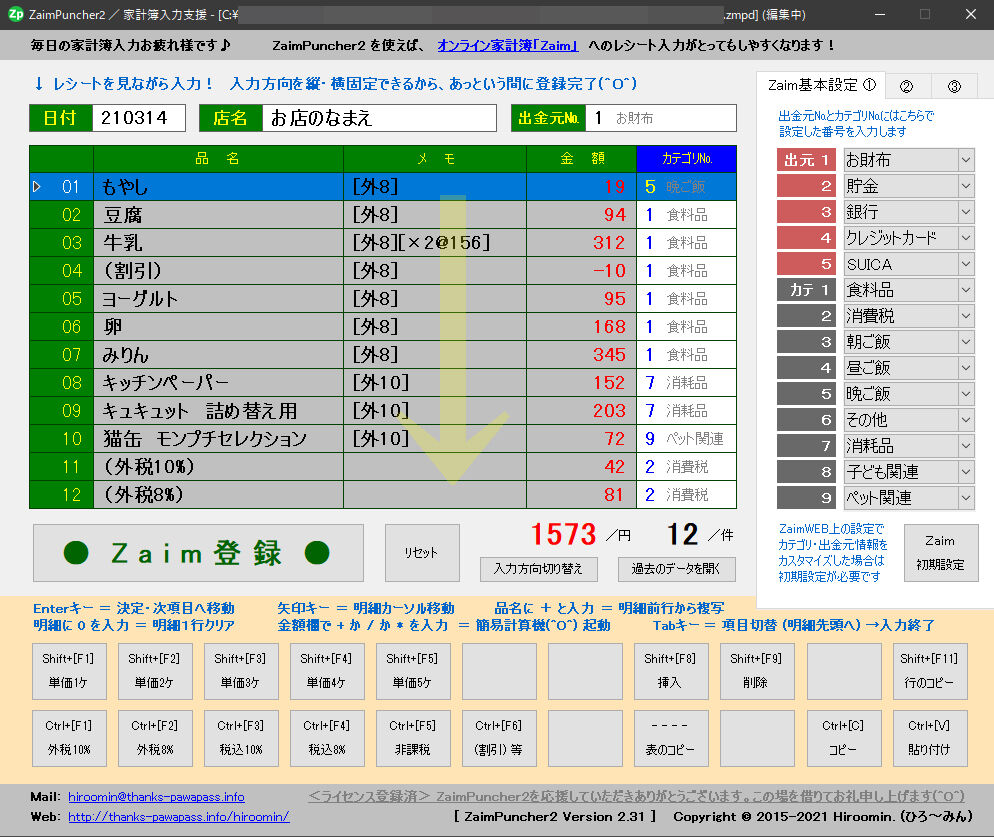Open the オンライン家計簿「Zaim」 link

click(508, 46)
